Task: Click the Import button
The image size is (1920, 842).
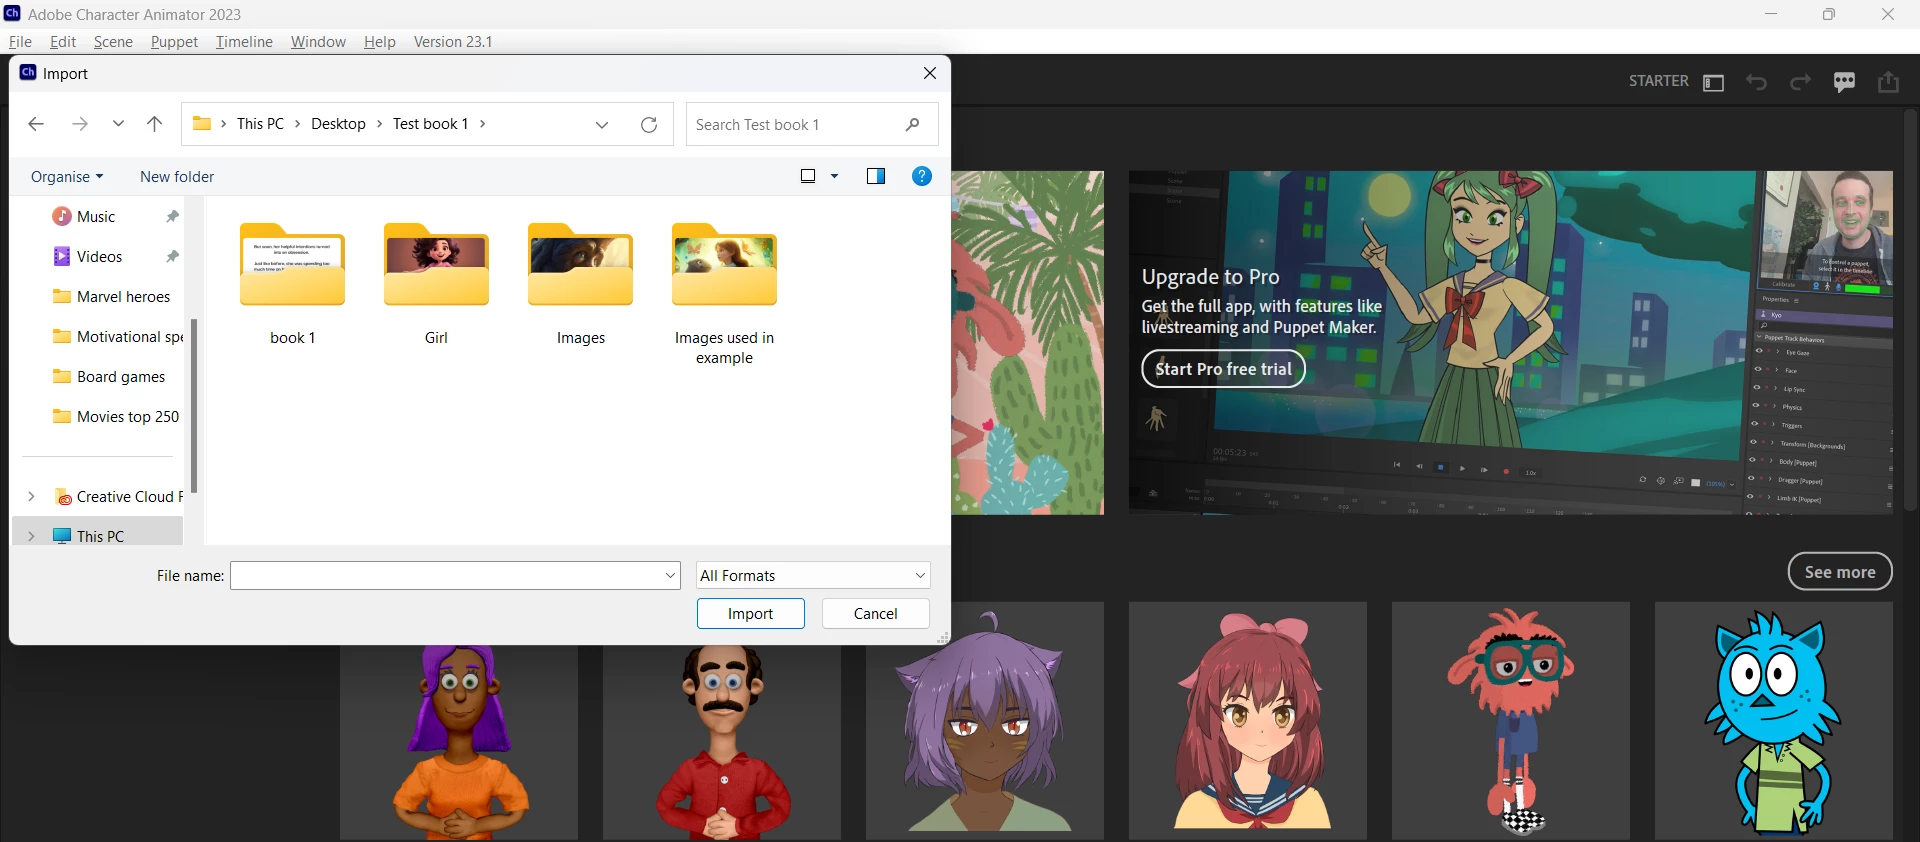Action: [750, 613]
